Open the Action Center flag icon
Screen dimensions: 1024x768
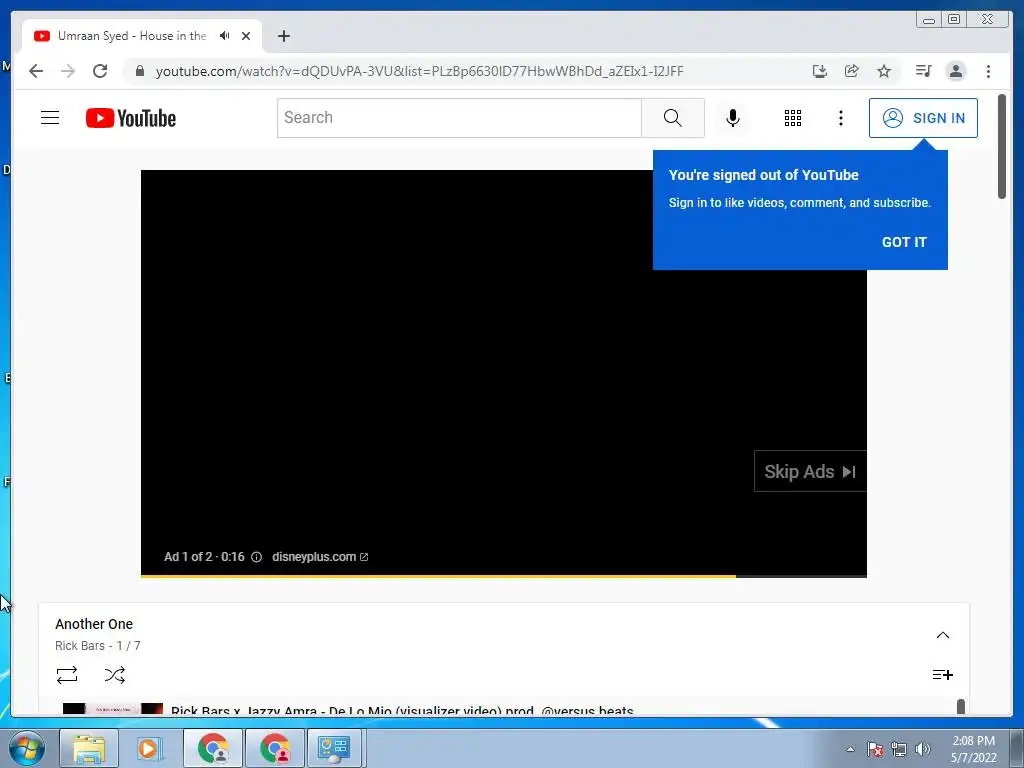[875, 749]
